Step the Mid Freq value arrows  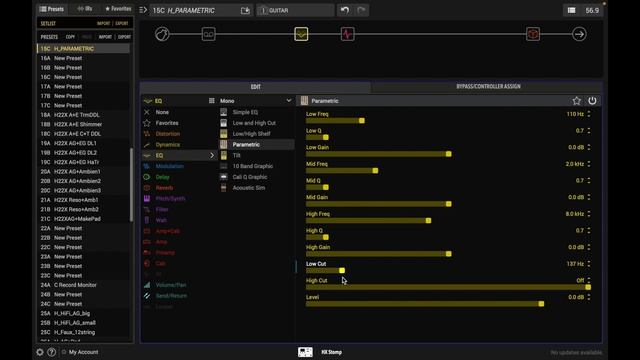[589, 164]
